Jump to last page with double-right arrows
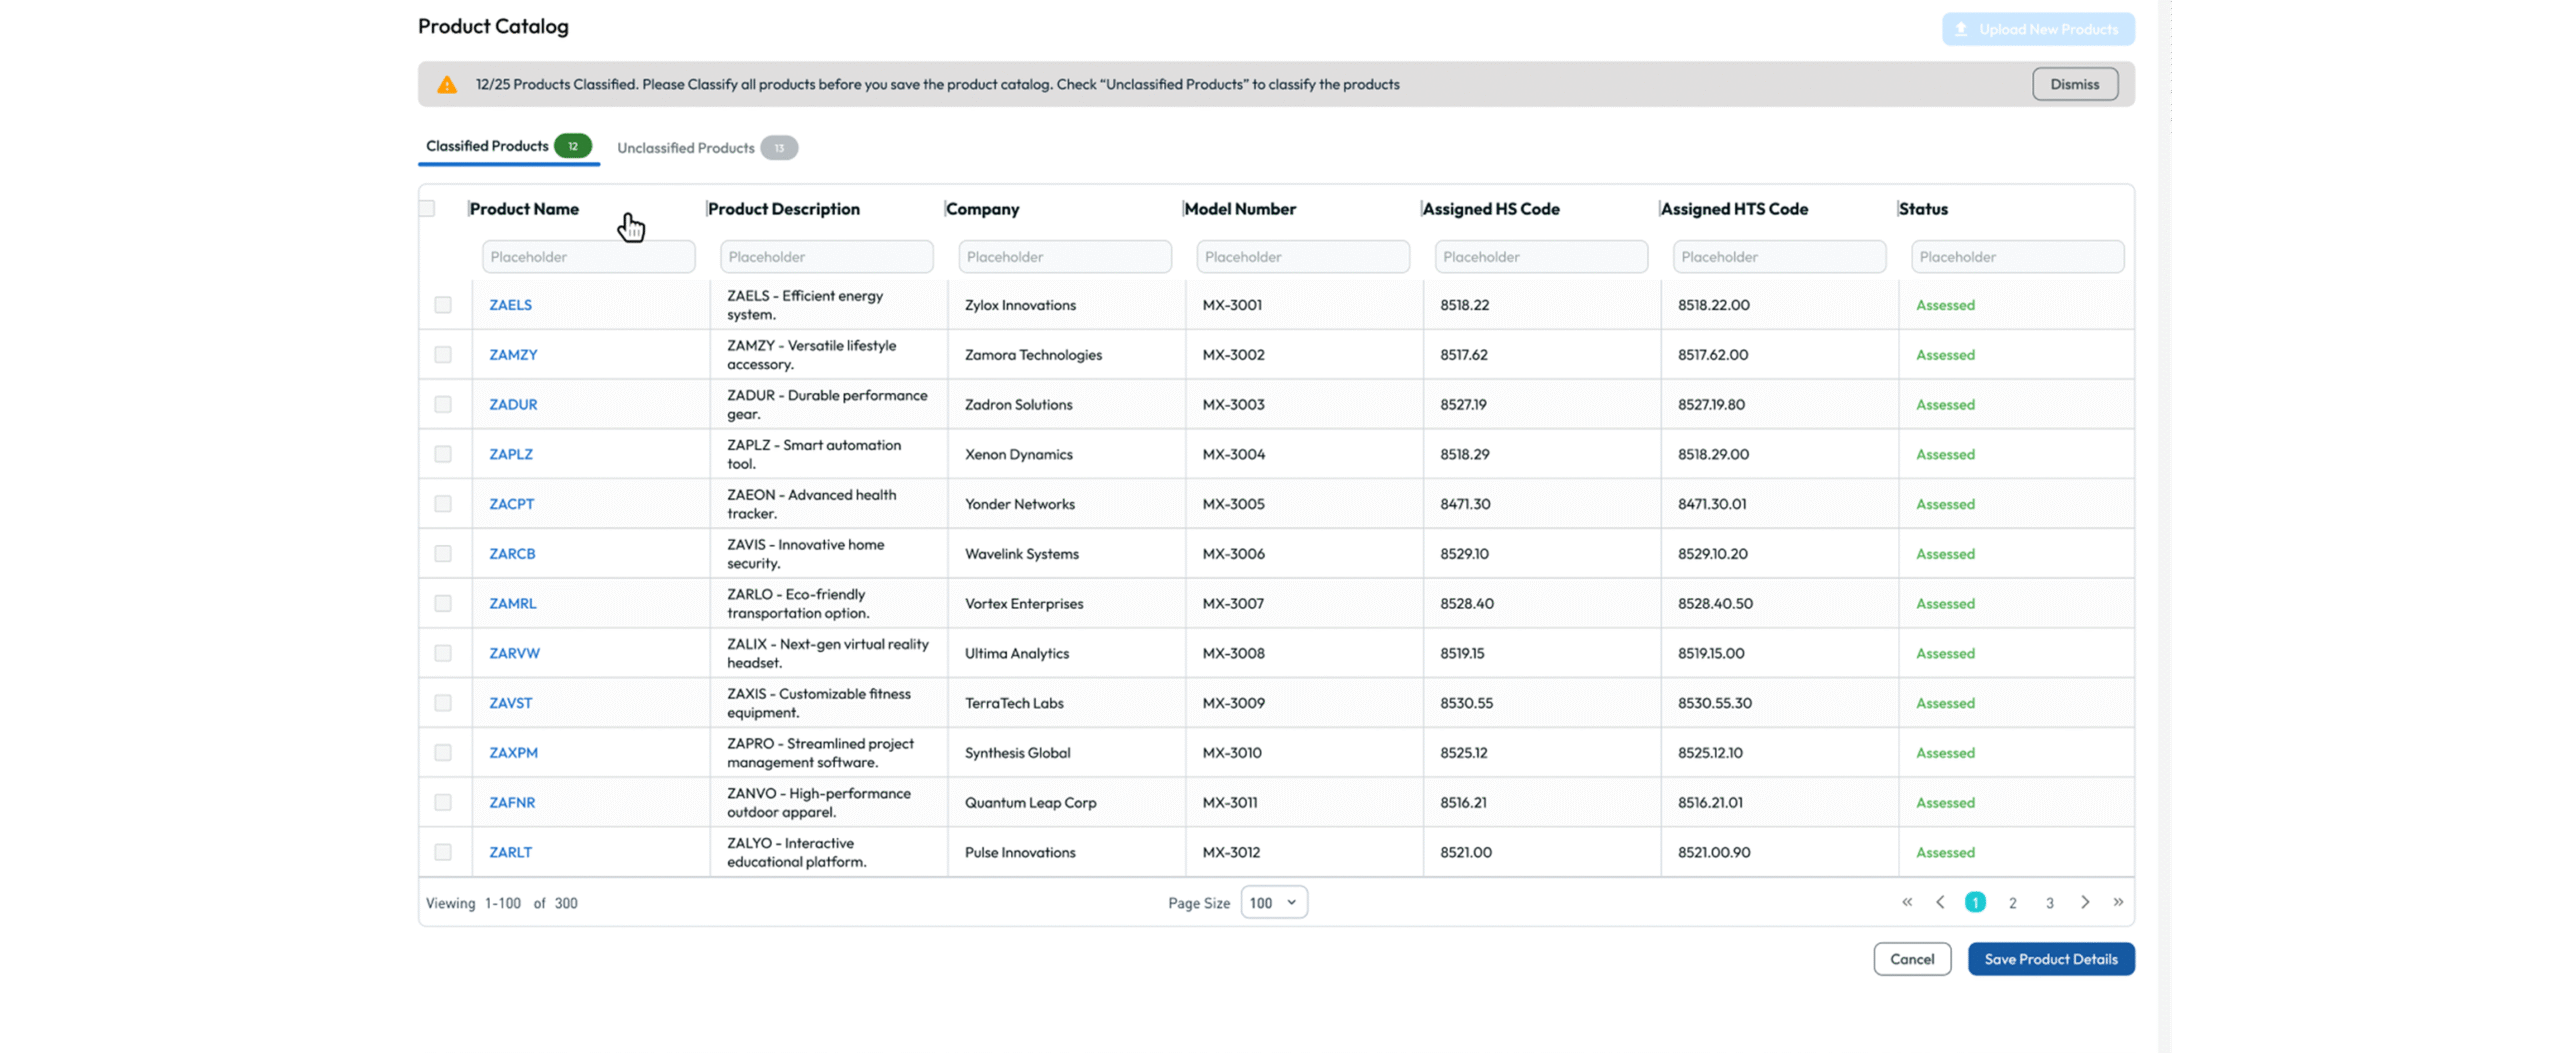This screenshot has width=2560, height=1053. point(2118,902)
